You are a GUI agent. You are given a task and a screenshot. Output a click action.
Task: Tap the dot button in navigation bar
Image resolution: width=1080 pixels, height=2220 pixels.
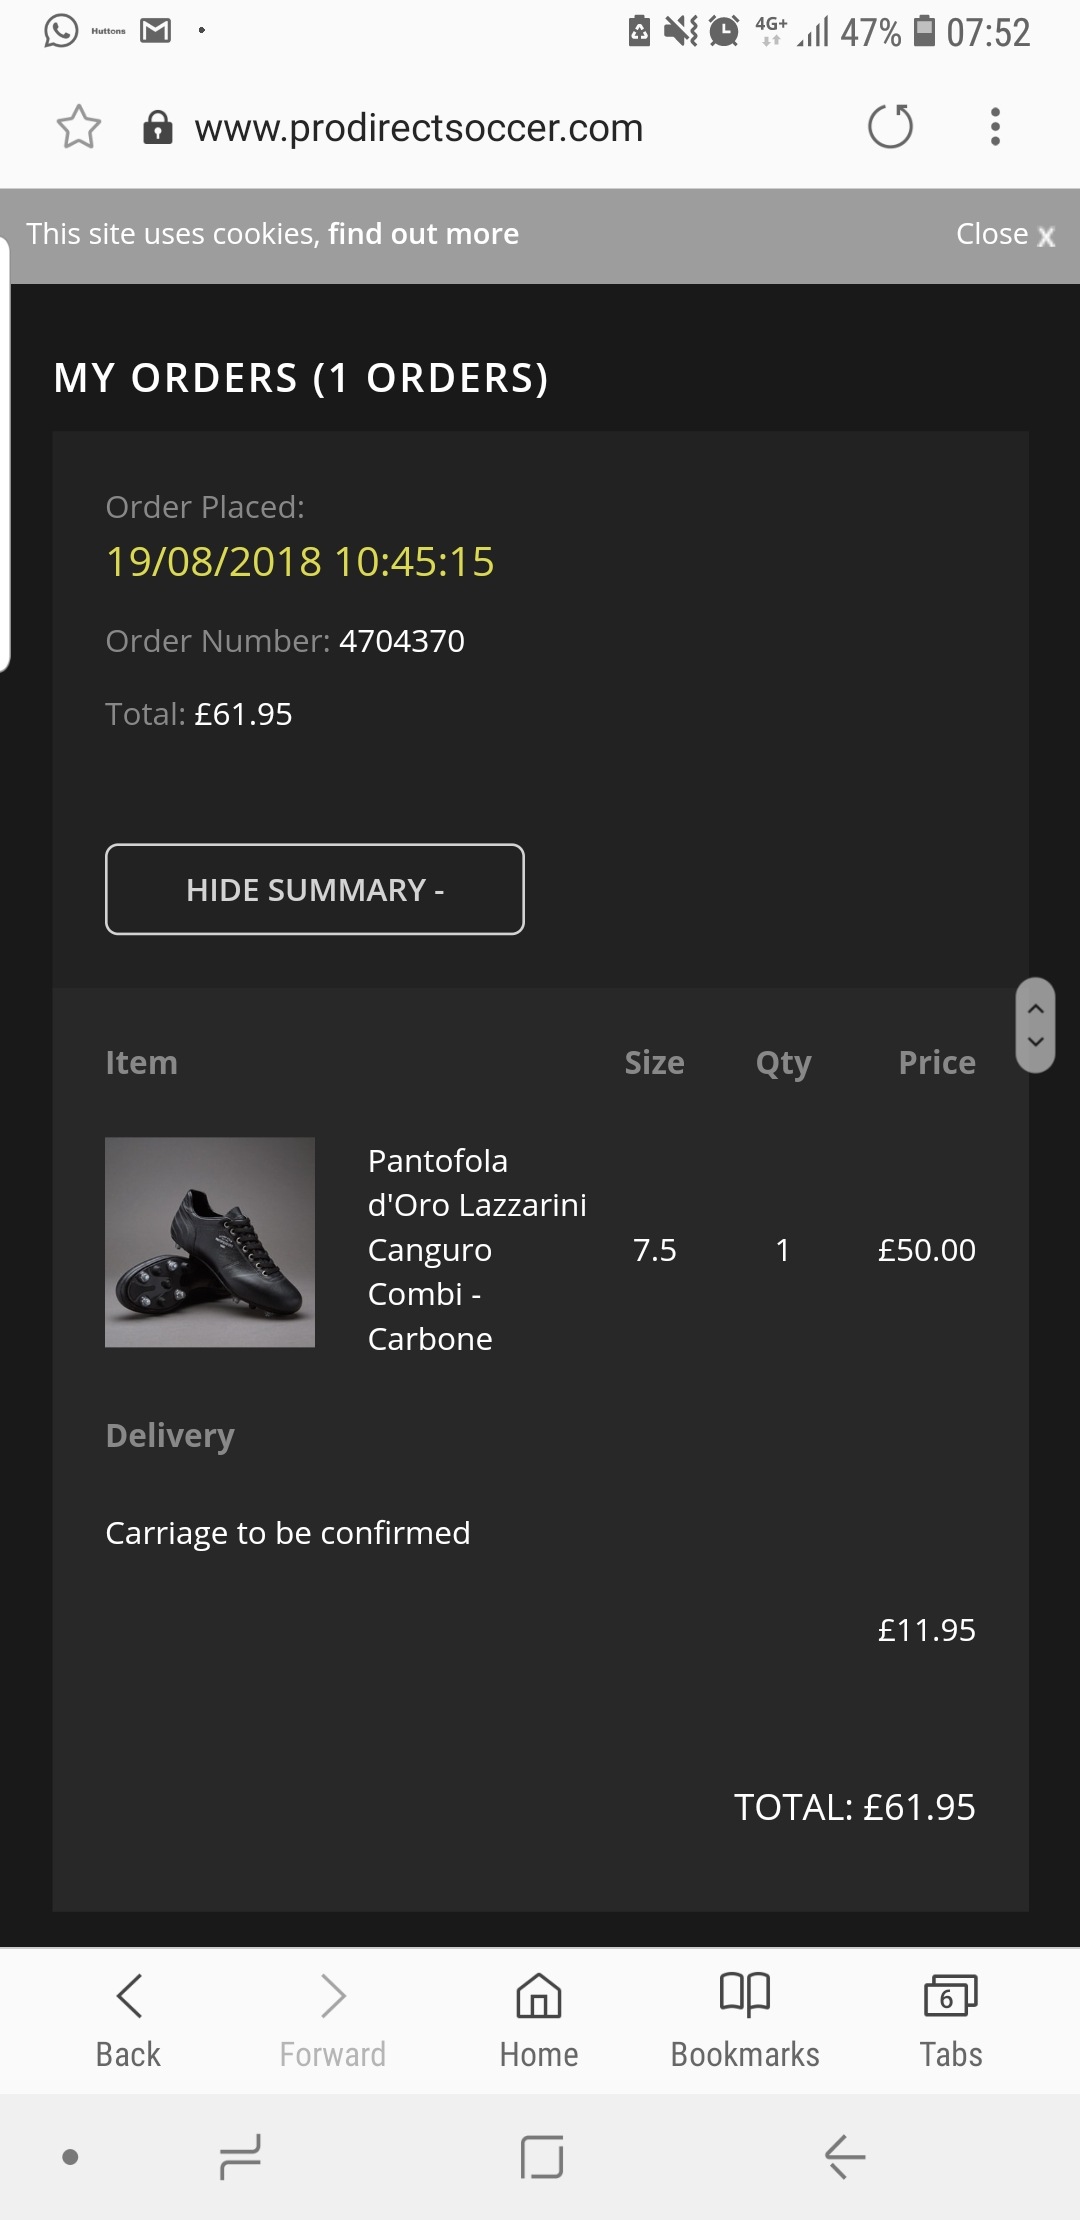[x=70, y=2157]
